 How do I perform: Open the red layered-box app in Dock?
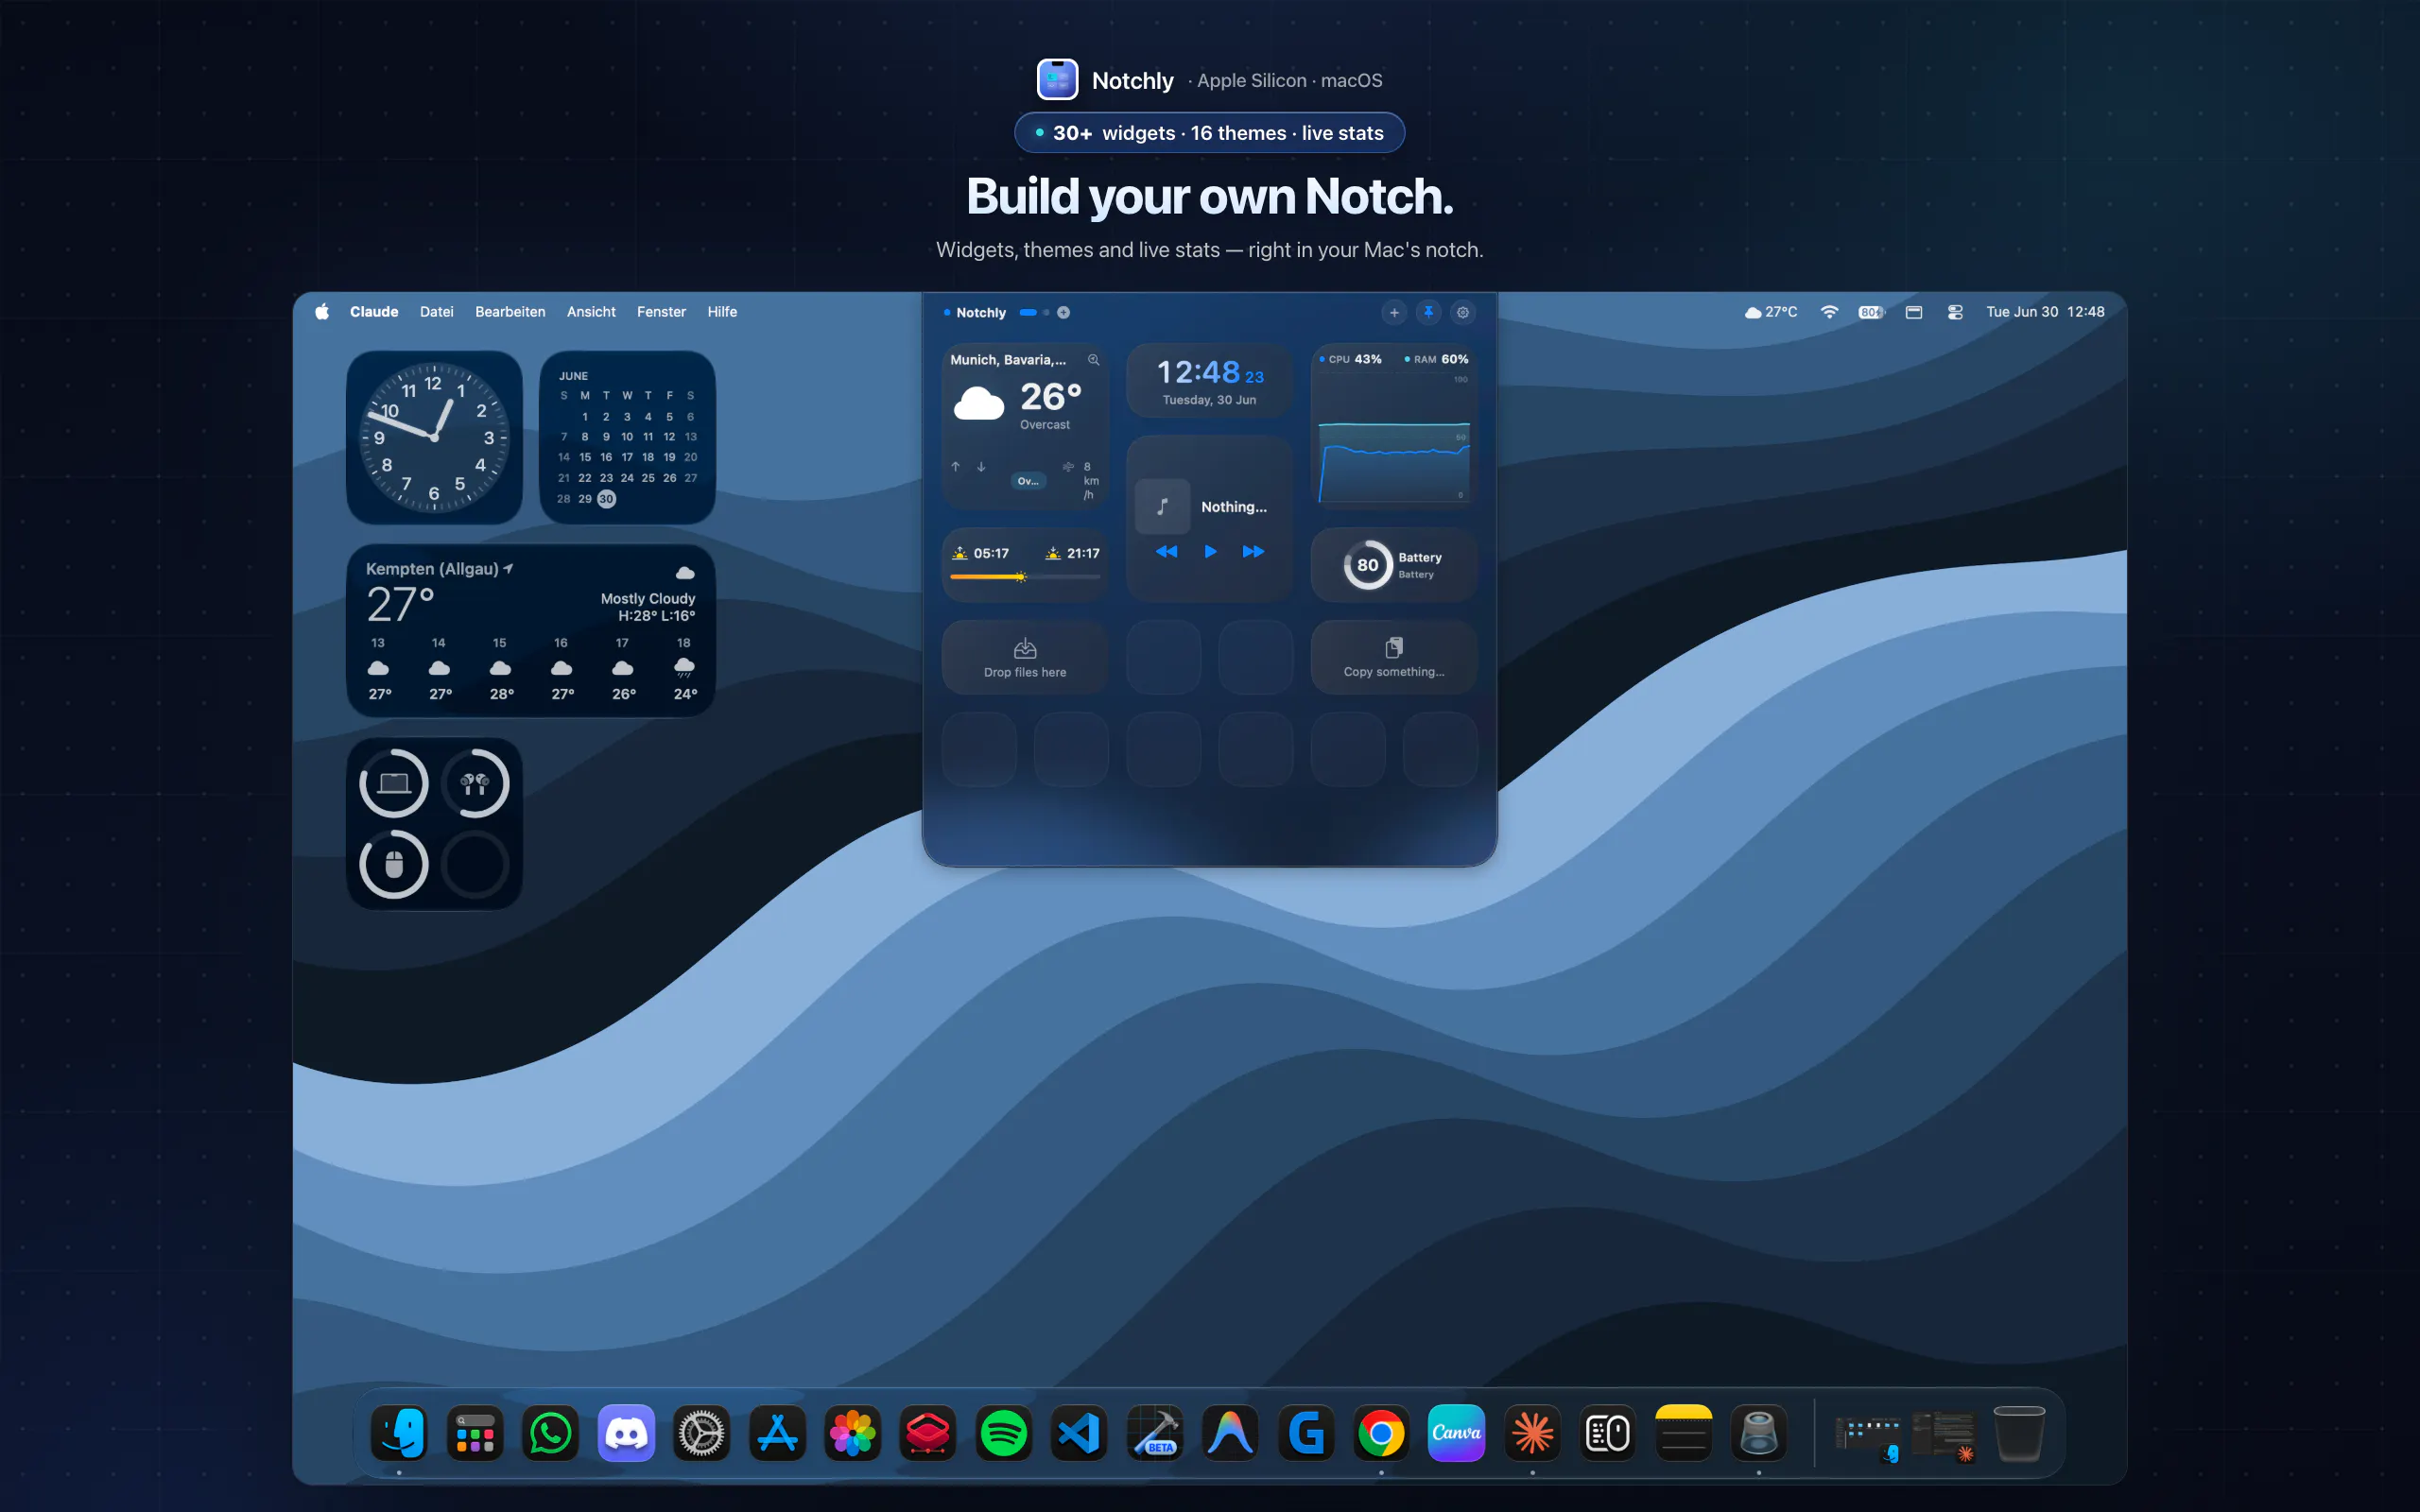click(928, 1433)
